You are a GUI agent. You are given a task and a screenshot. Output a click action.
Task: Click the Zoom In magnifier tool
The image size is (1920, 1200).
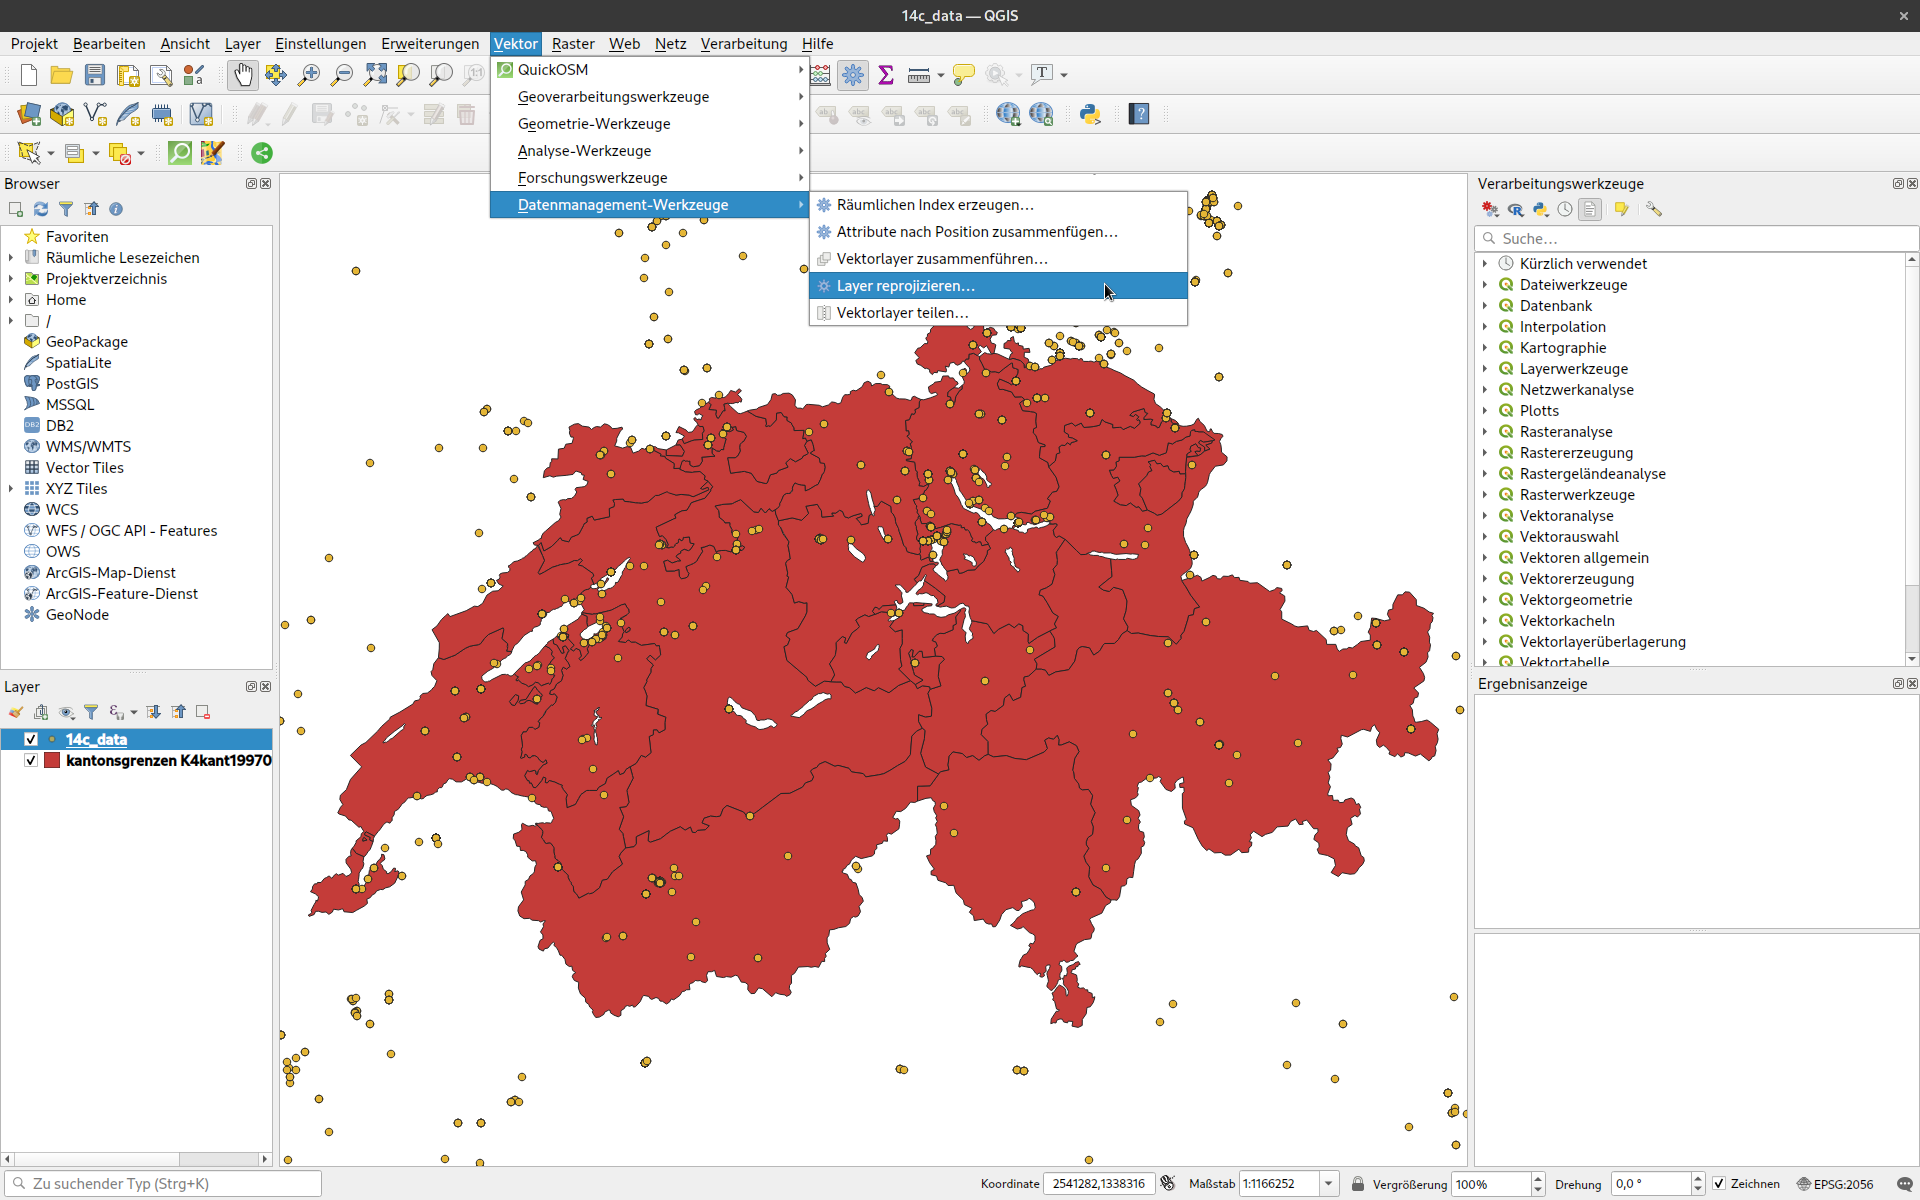(x=309, y=75)
